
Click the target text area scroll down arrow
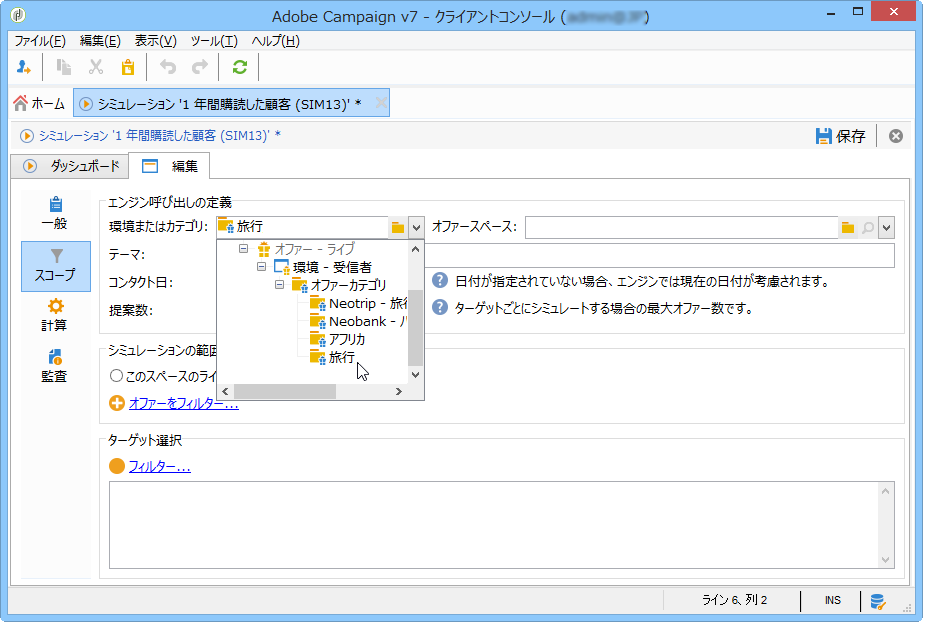click(x=885, y=560)
